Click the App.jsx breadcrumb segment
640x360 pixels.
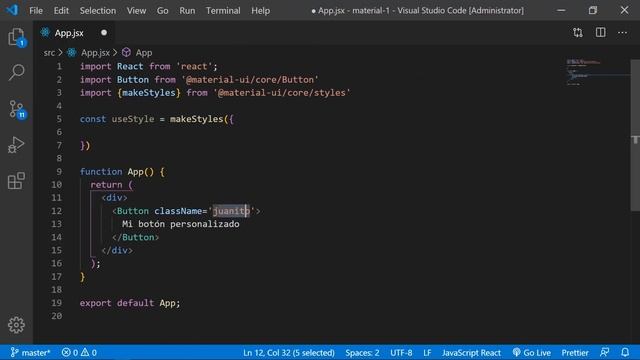[x=95, y=53]
